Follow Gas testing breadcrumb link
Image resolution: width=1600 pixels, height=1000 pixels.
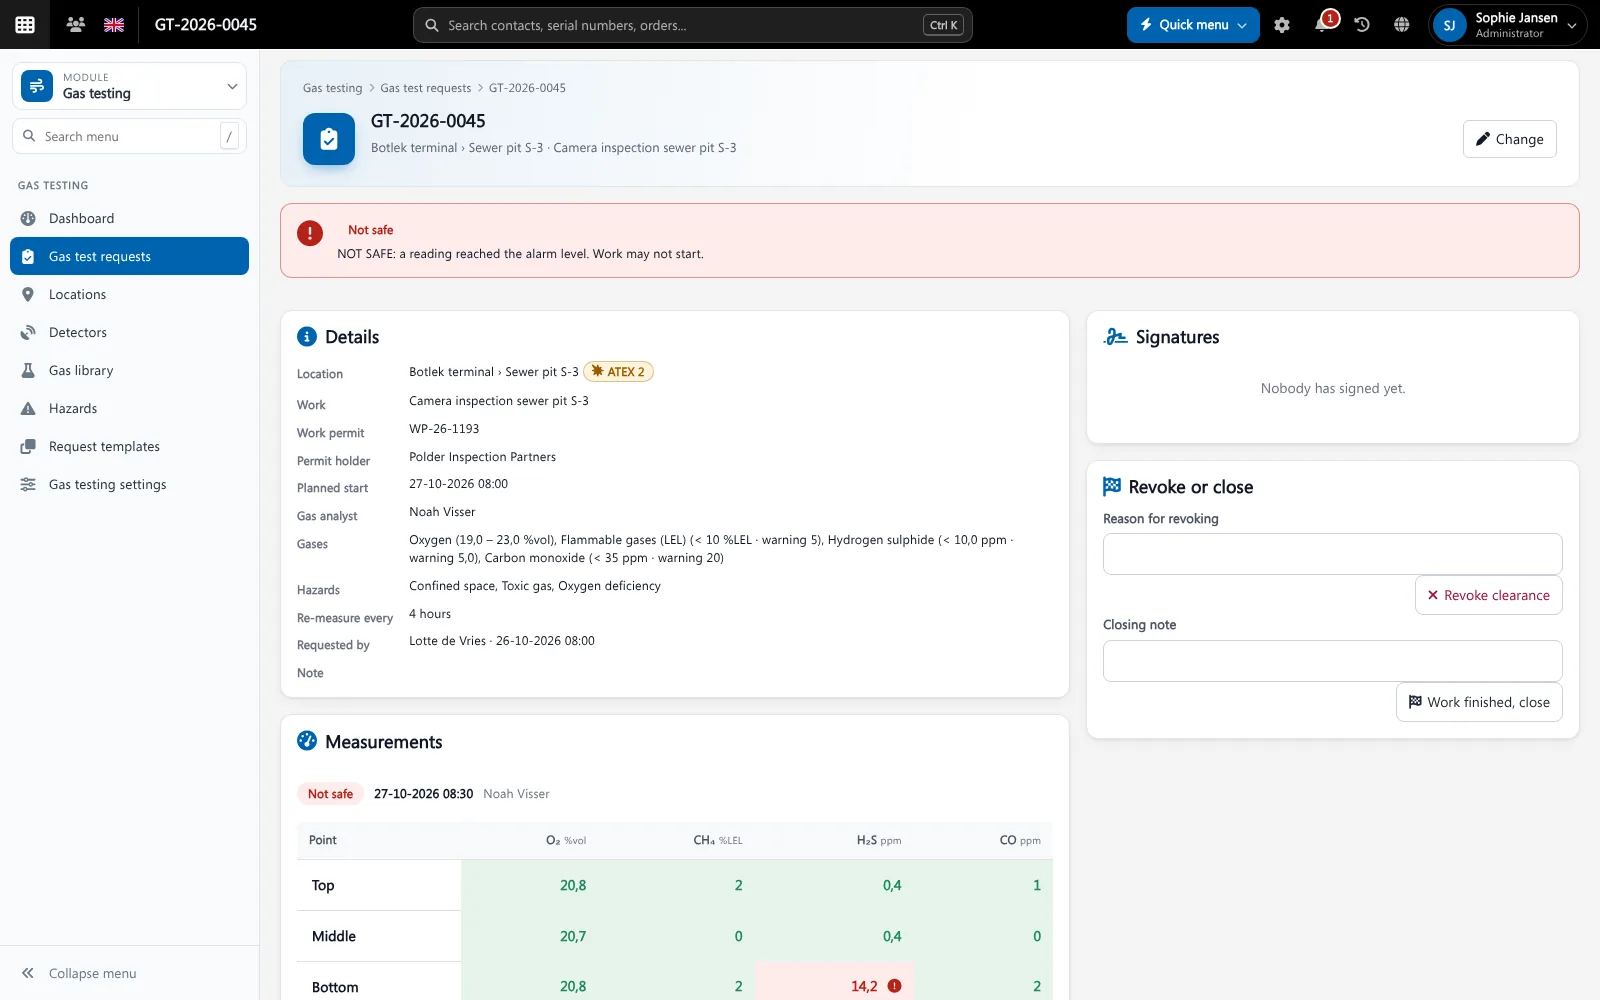pos(332,88)
